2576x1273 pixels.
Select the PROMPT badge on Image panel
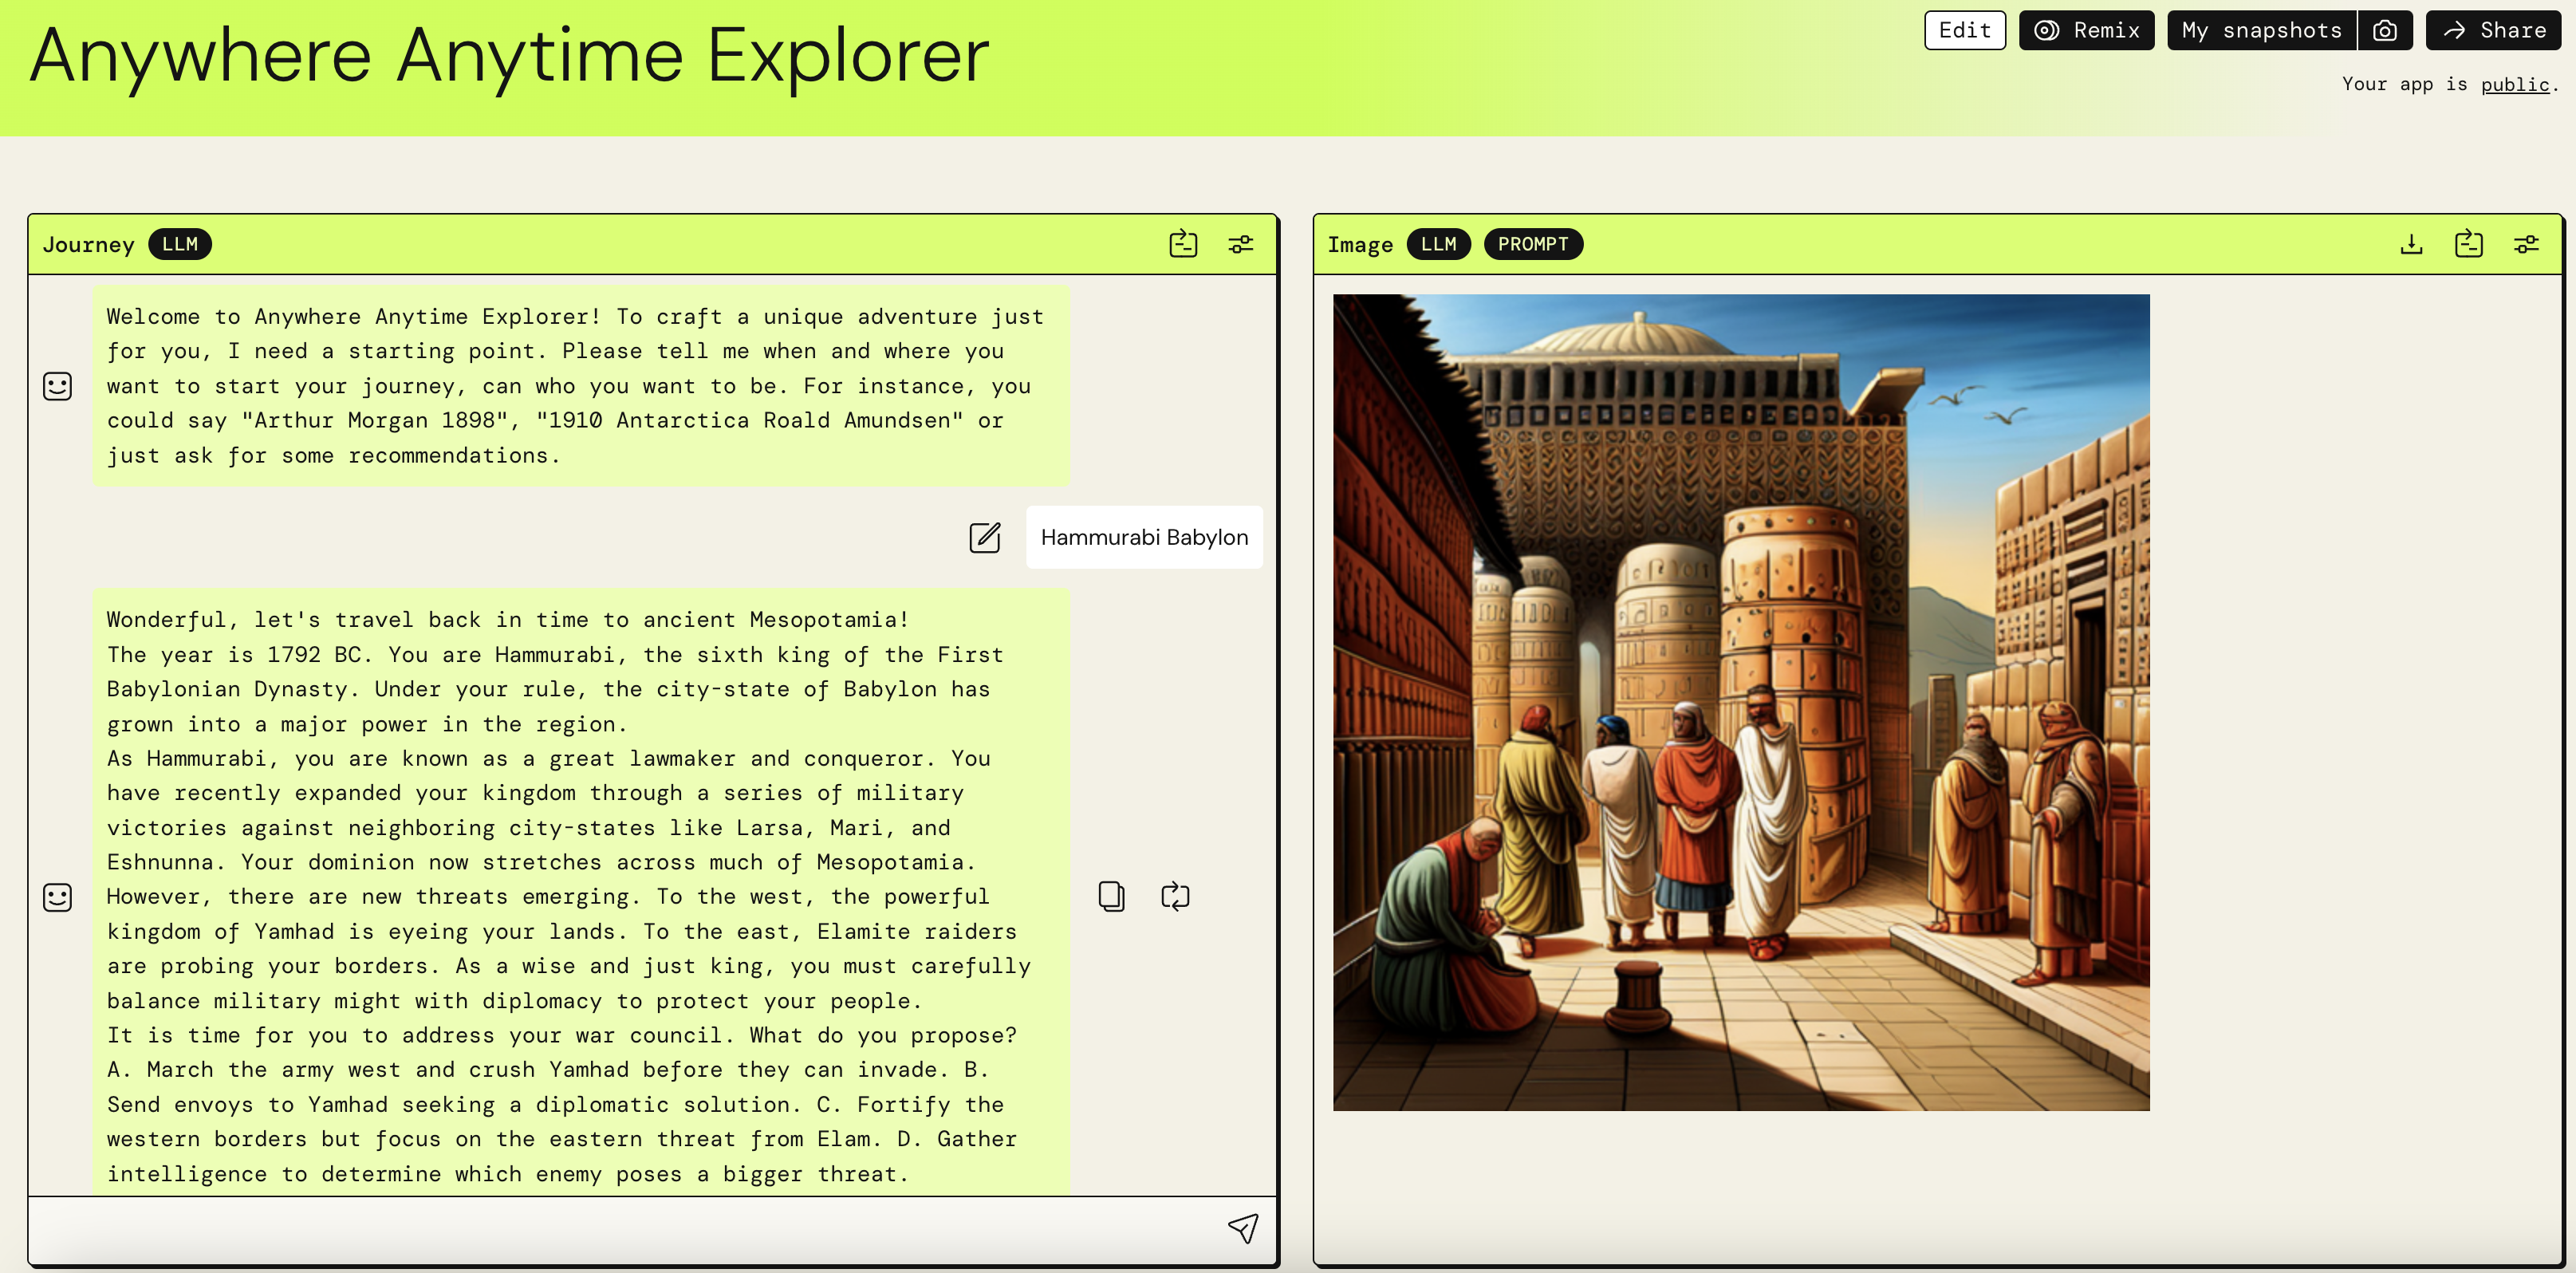pyautogui.click(x=1532, y=244)
